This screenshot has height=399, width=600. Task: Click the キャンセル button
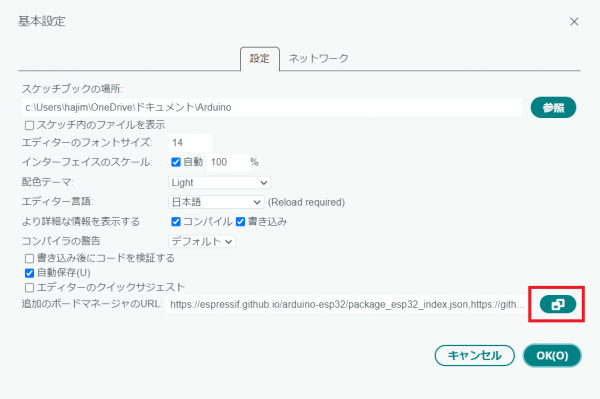click(x=474, y=355)
